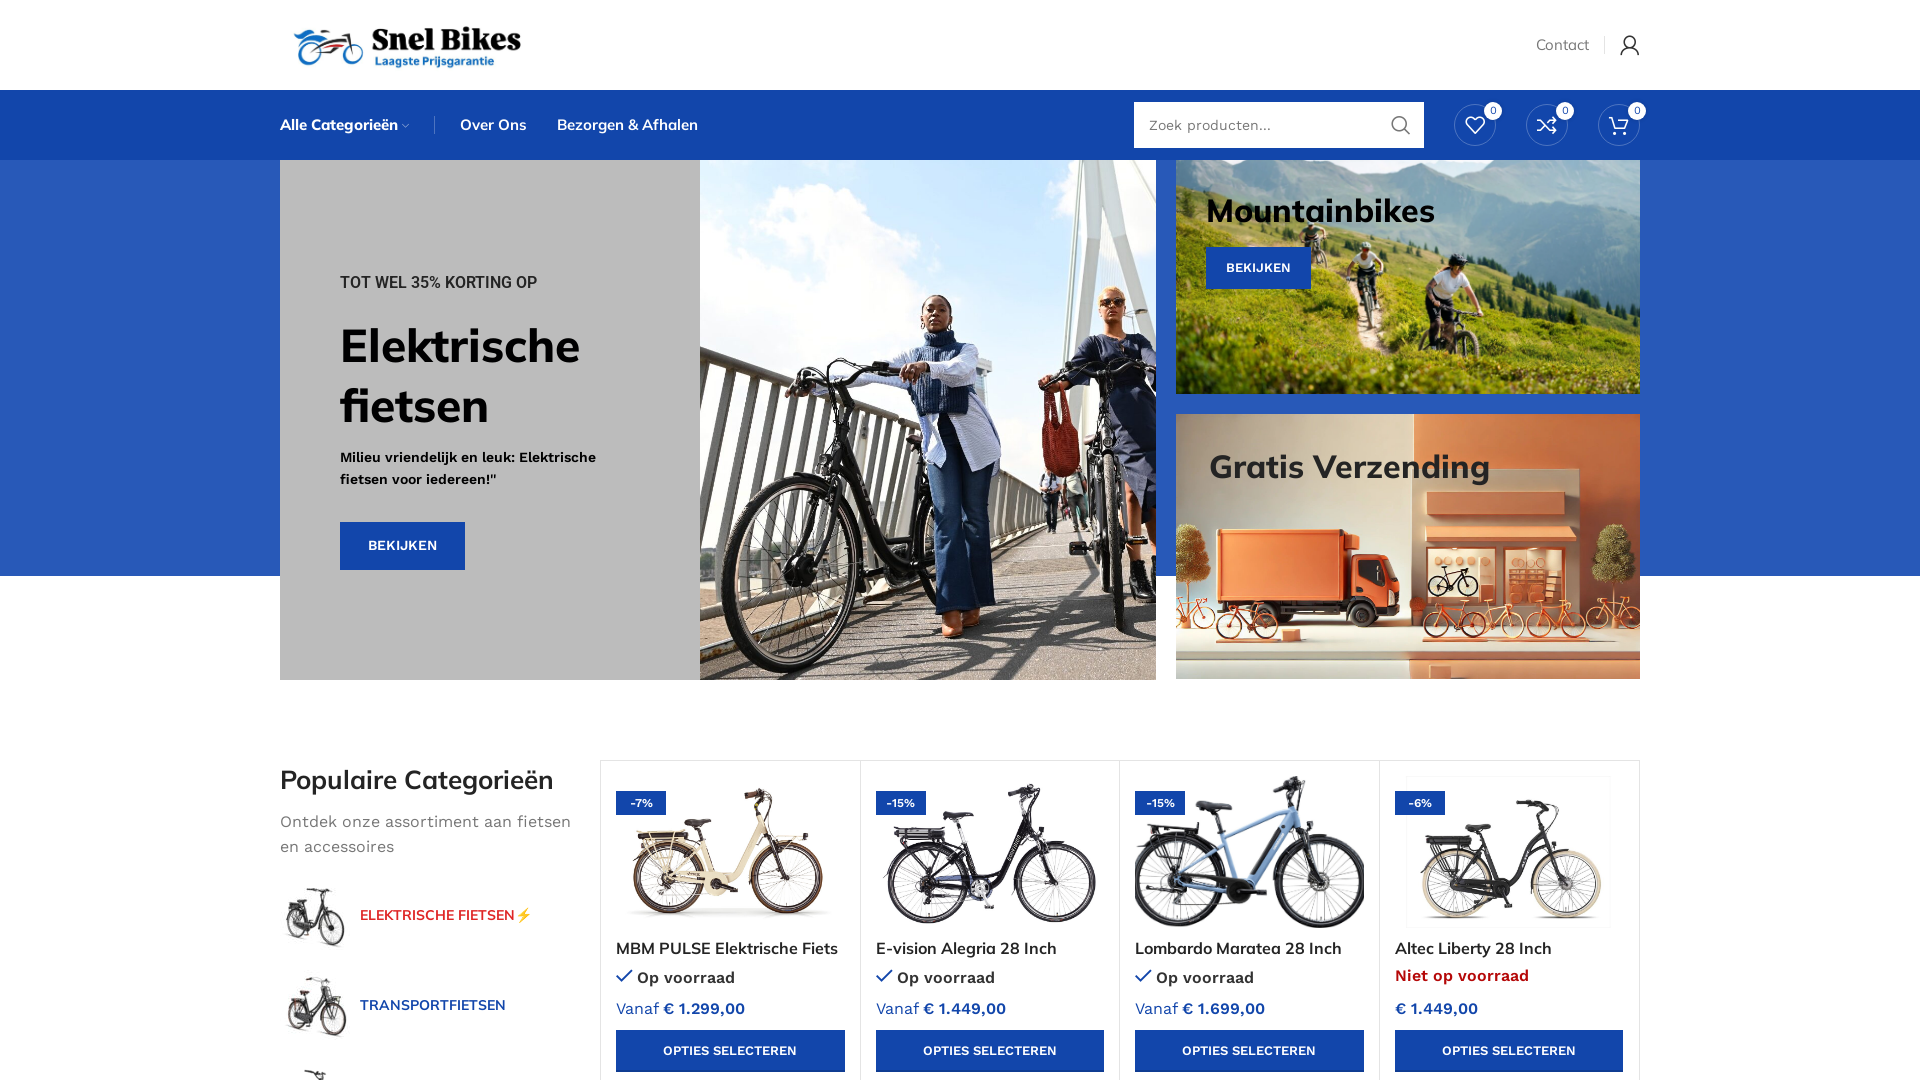1920x1080 pixels.
Task: Open the E-vision Alegria bike thumbnail
Action: pyautogui.click(x=990, y=852)
